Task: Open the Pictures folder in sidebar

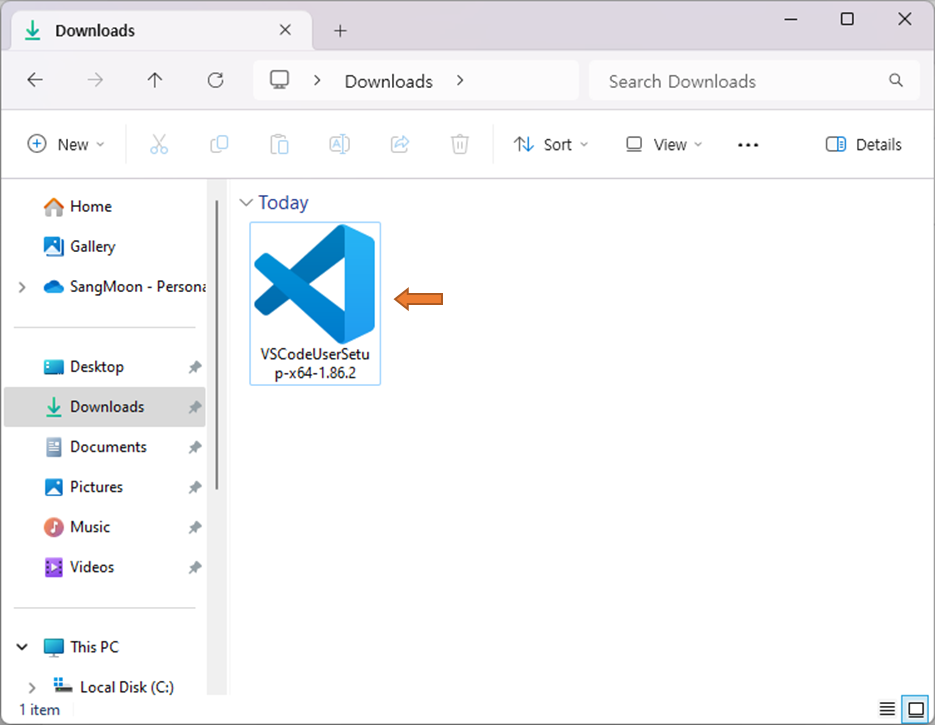Action: 96,487
